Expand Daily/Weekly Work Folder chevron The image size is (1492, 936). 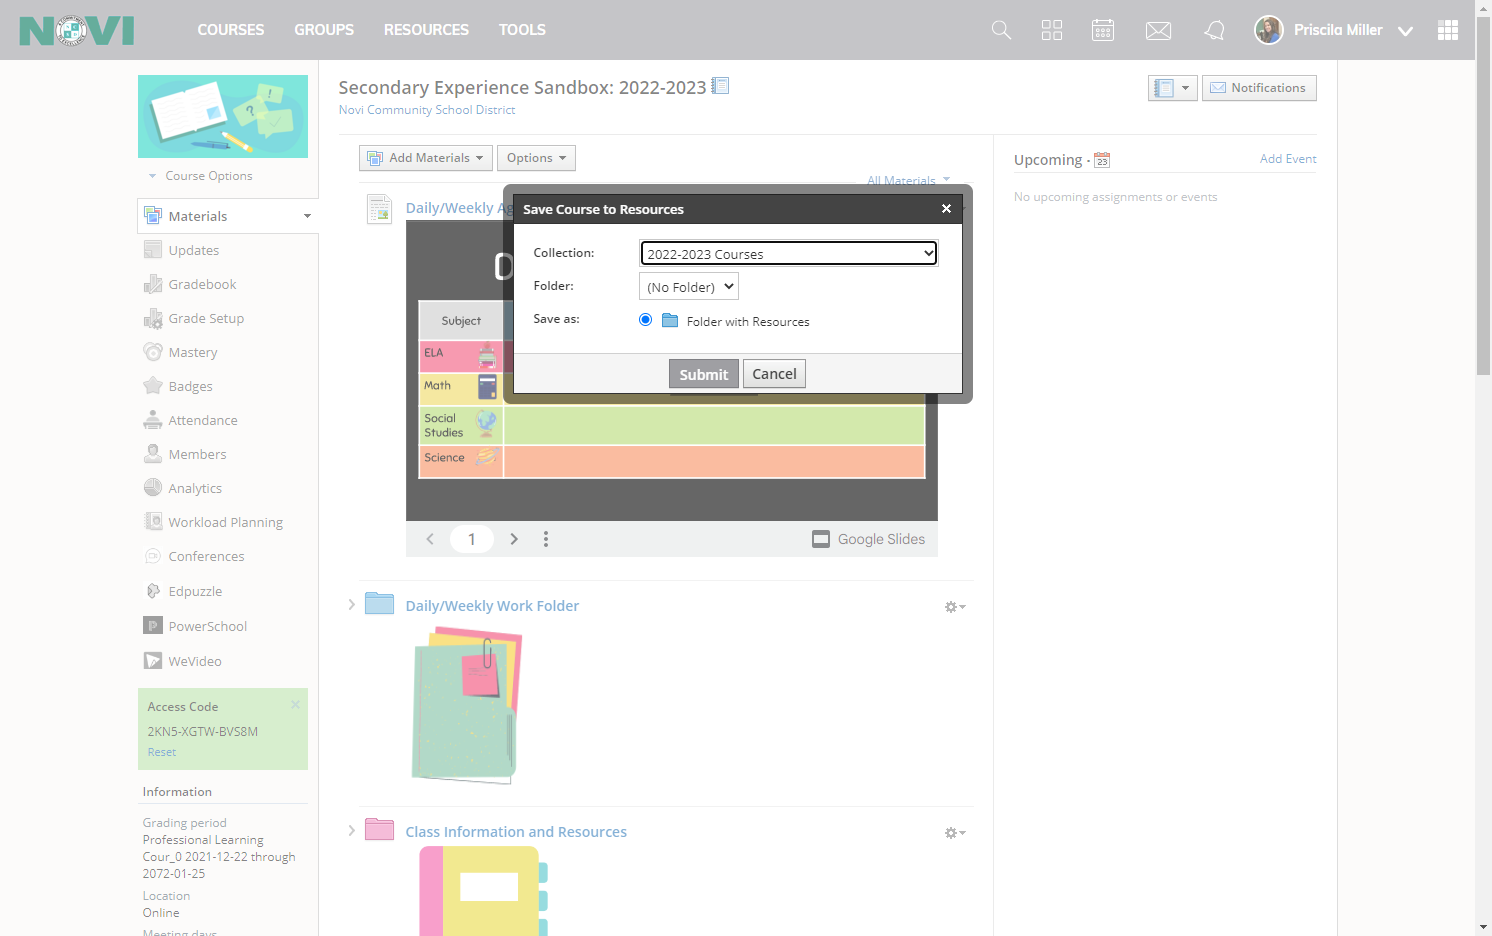pyautogui.click(x=351, y=604)
